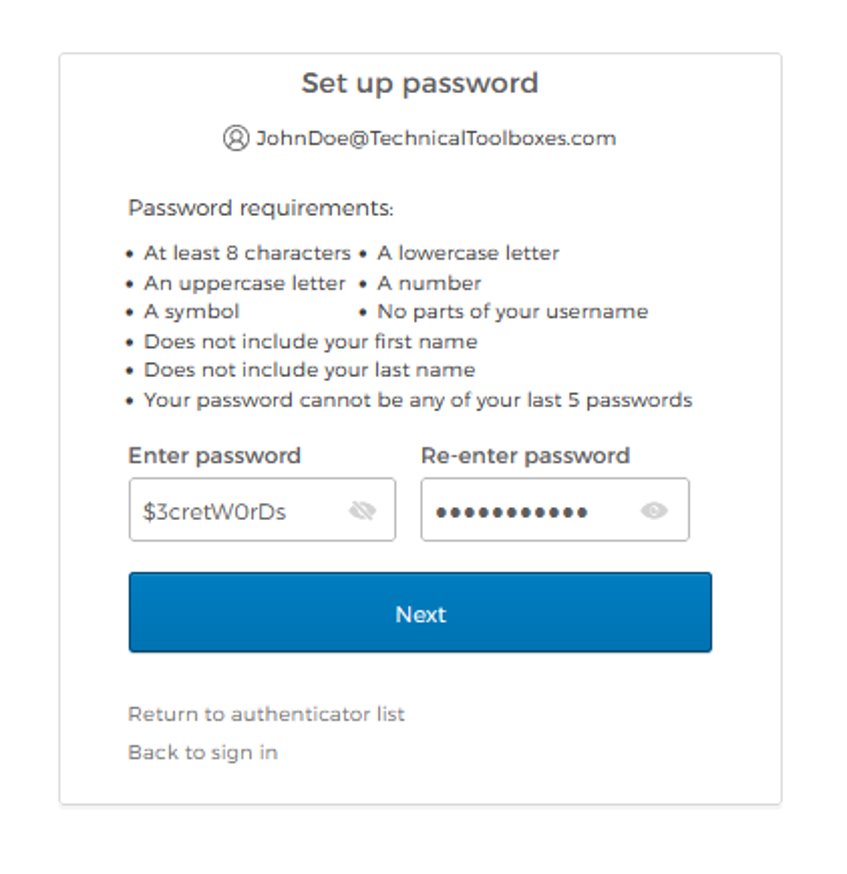
Task: Select the A symbol requirement
Action: (192, 312)
